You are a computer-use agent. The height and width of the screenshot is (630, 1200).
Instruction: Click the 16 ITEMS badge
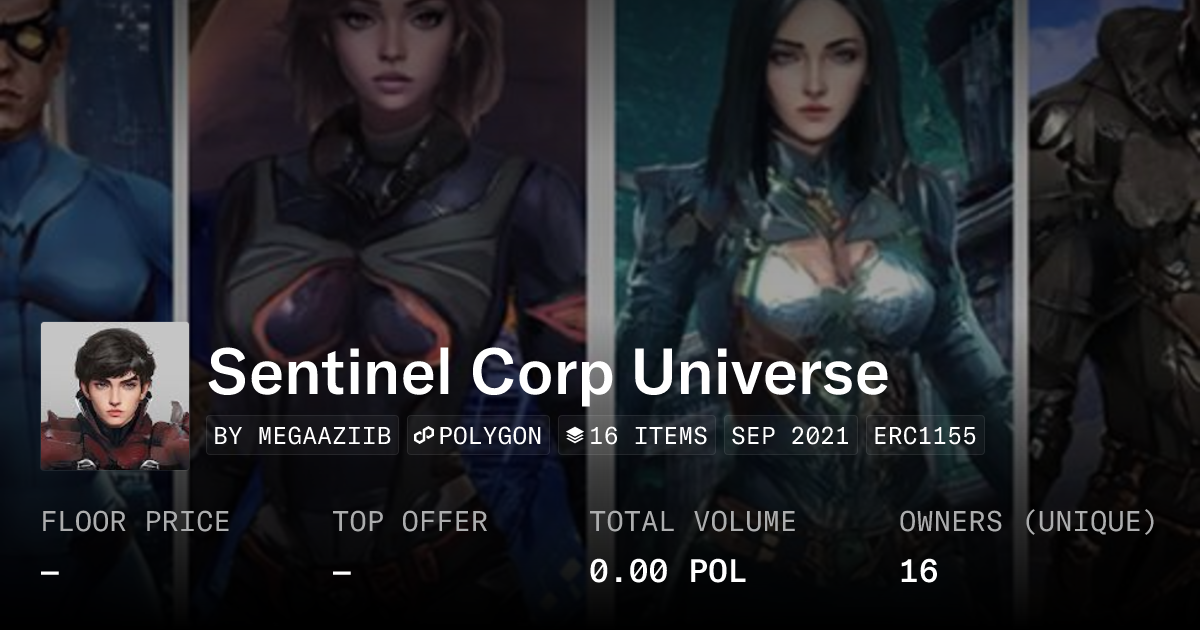637,436
